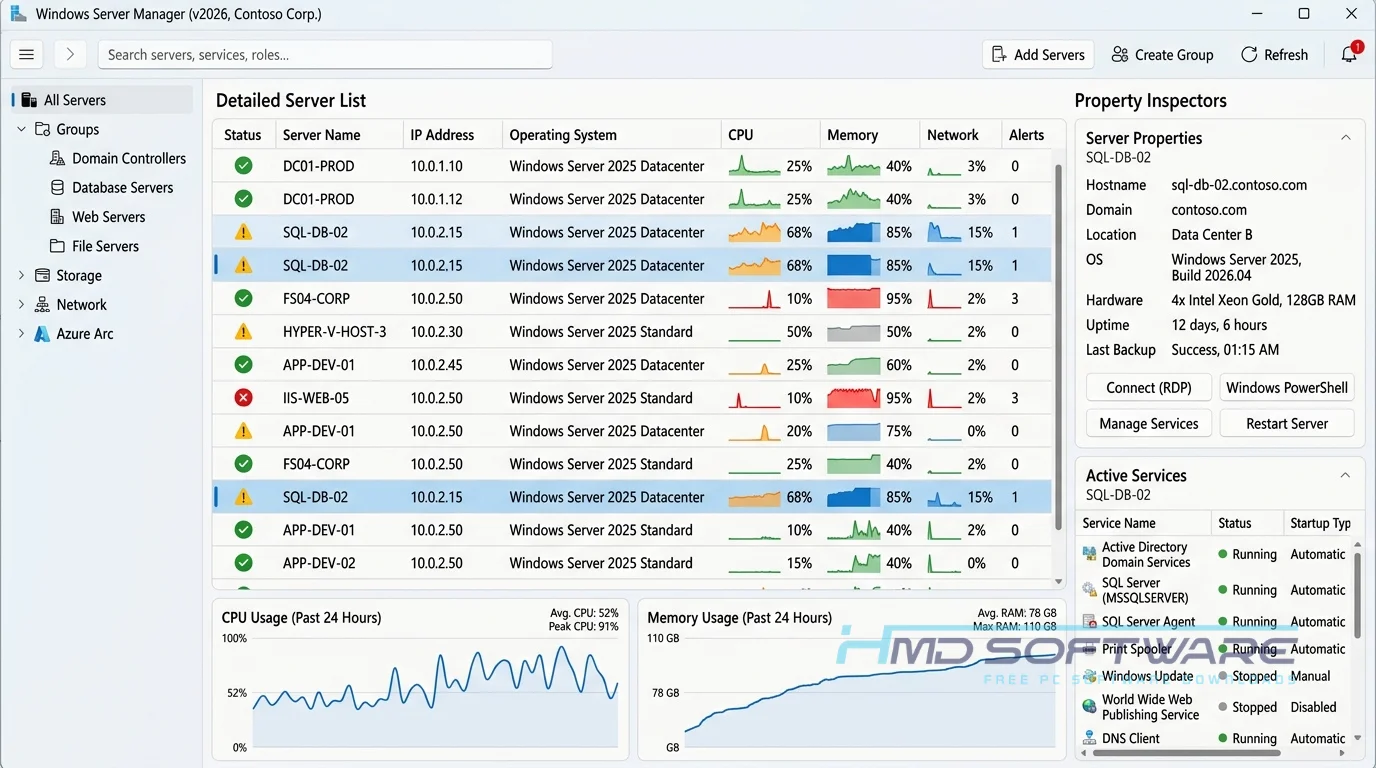Open Windows PowerShell for SQL-DB-02
Image resolution: width=1376 pixels, height=768 pixels.
[x=1287, y=387]
